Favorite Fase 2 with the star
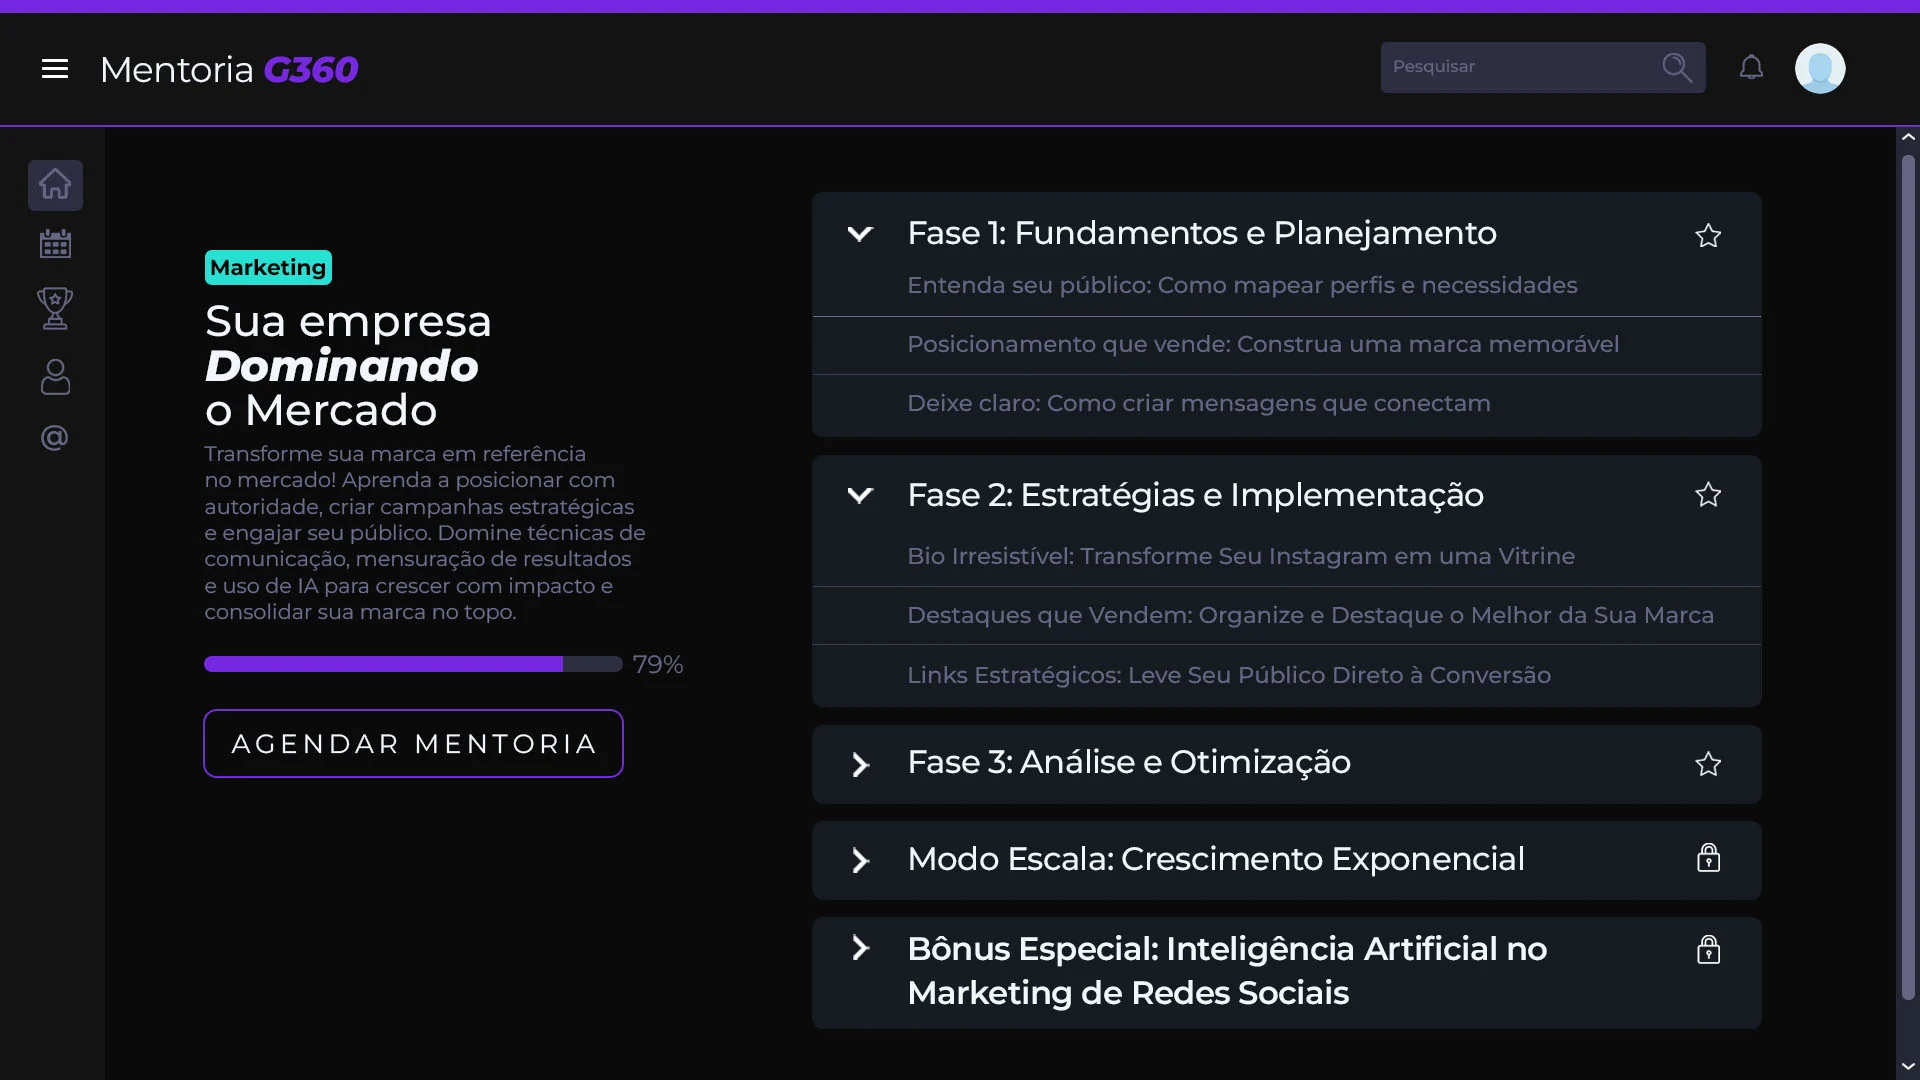This screenshot has width=1920, height=1080. (1708, 495)
